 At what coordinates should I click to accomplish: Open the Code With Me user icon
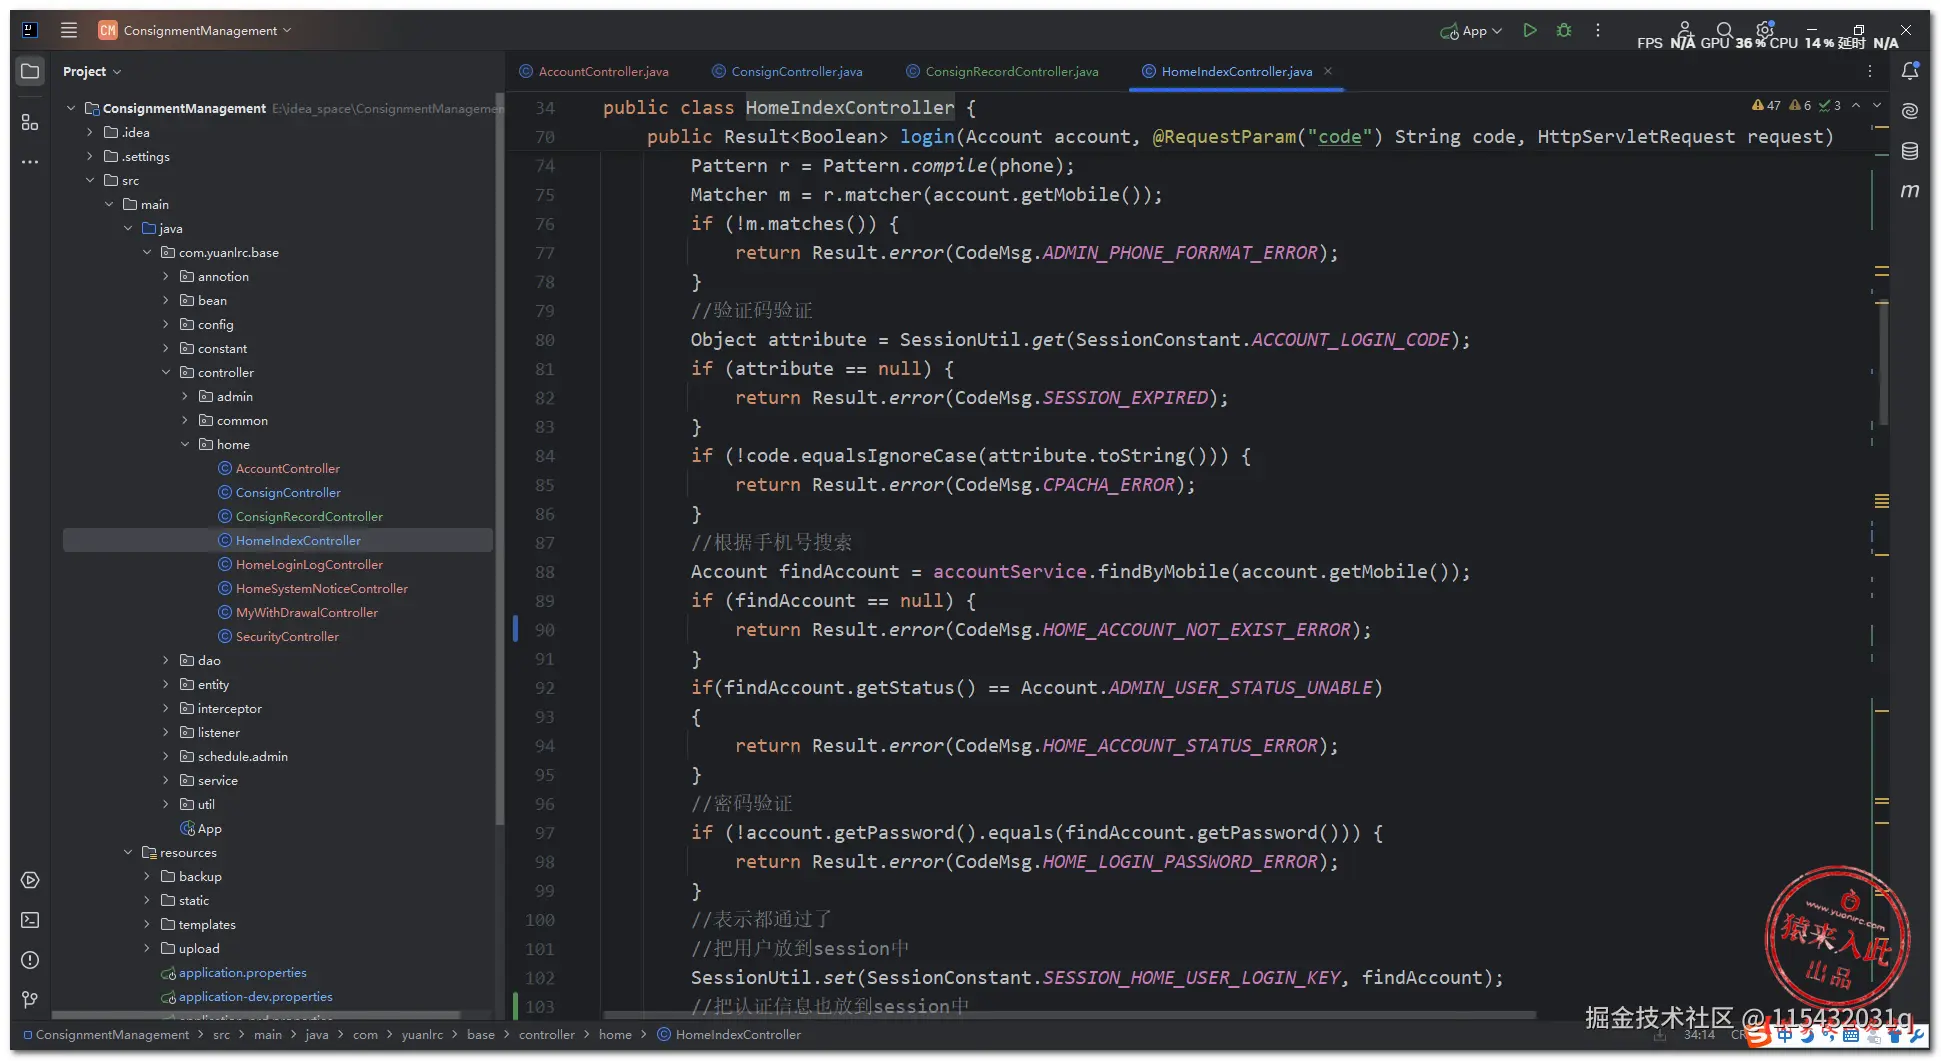tap(1684, 30)
